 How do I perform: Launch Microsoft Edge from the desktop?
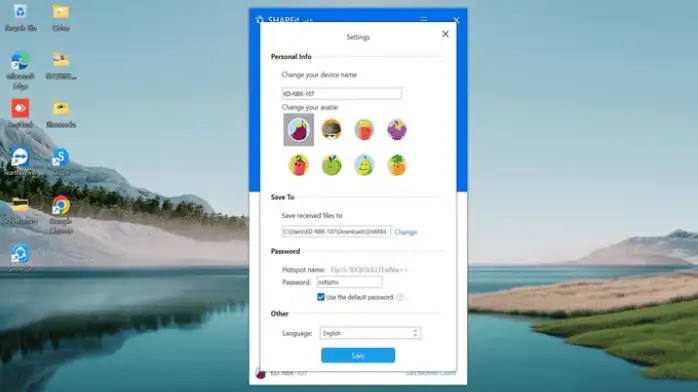pyautogui.click(x=20, y=70)
